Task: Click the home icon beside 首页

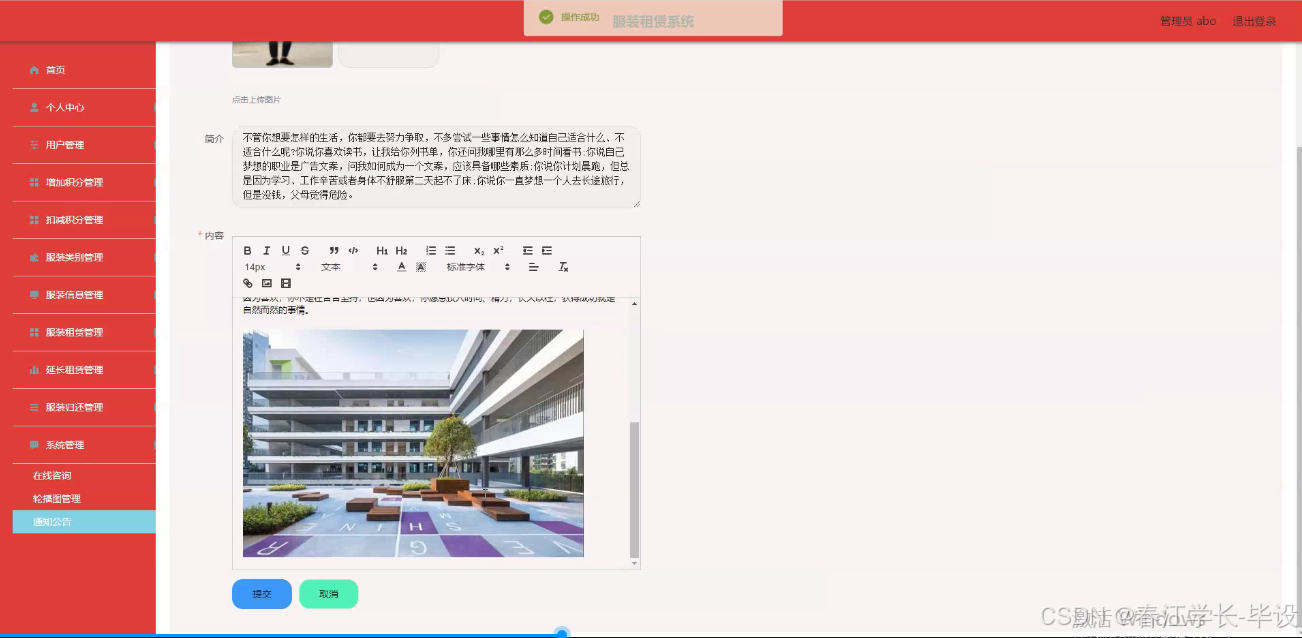Action: [34, 70]
